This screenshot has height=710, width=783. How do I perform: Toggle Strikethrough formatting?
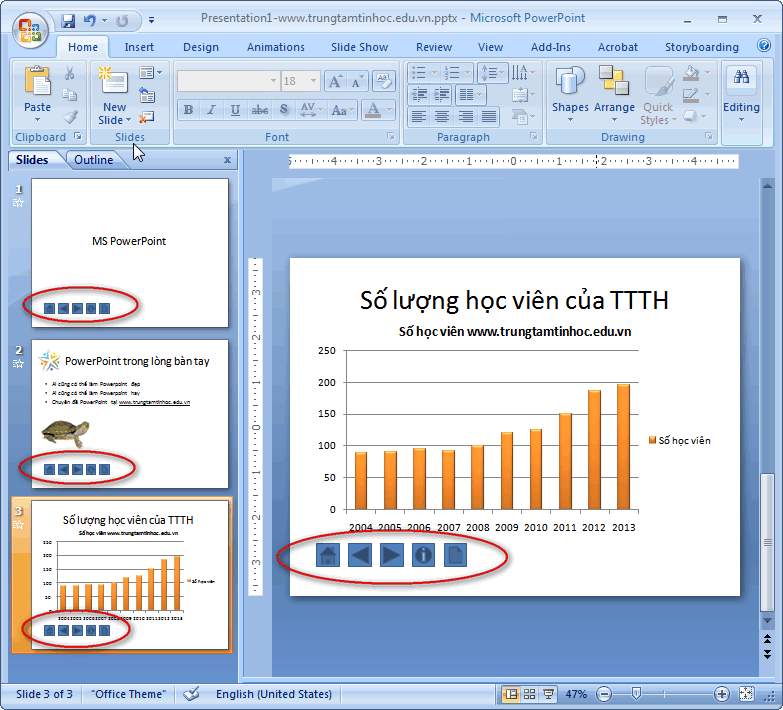coord(259,110)
